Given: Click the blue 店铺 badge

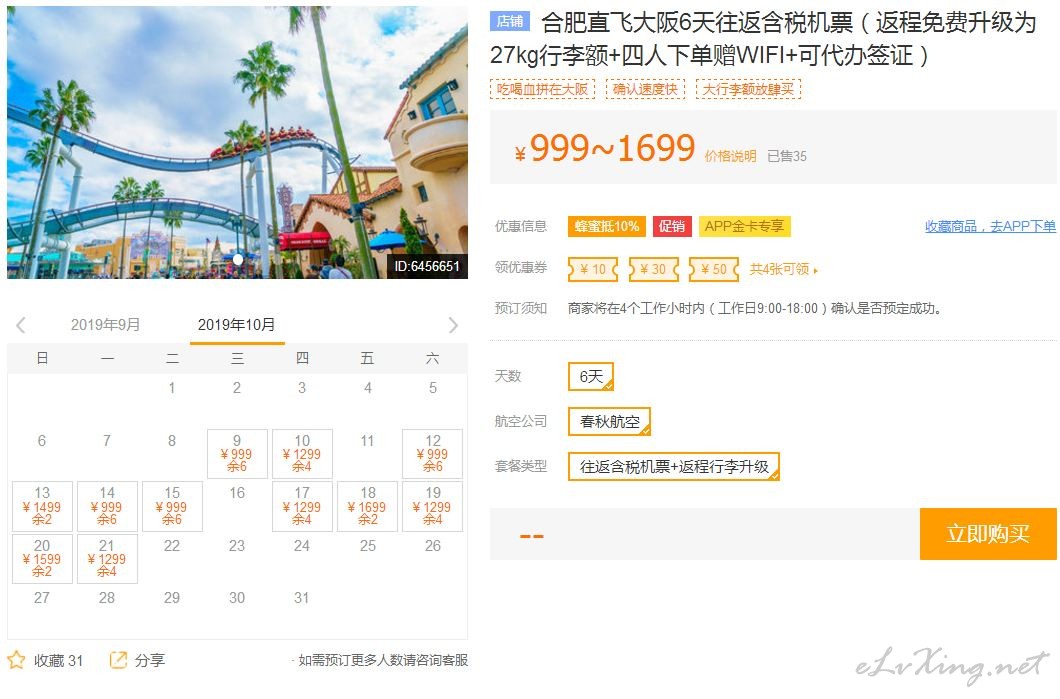Looking at the screenshot, I should [510, 22].
